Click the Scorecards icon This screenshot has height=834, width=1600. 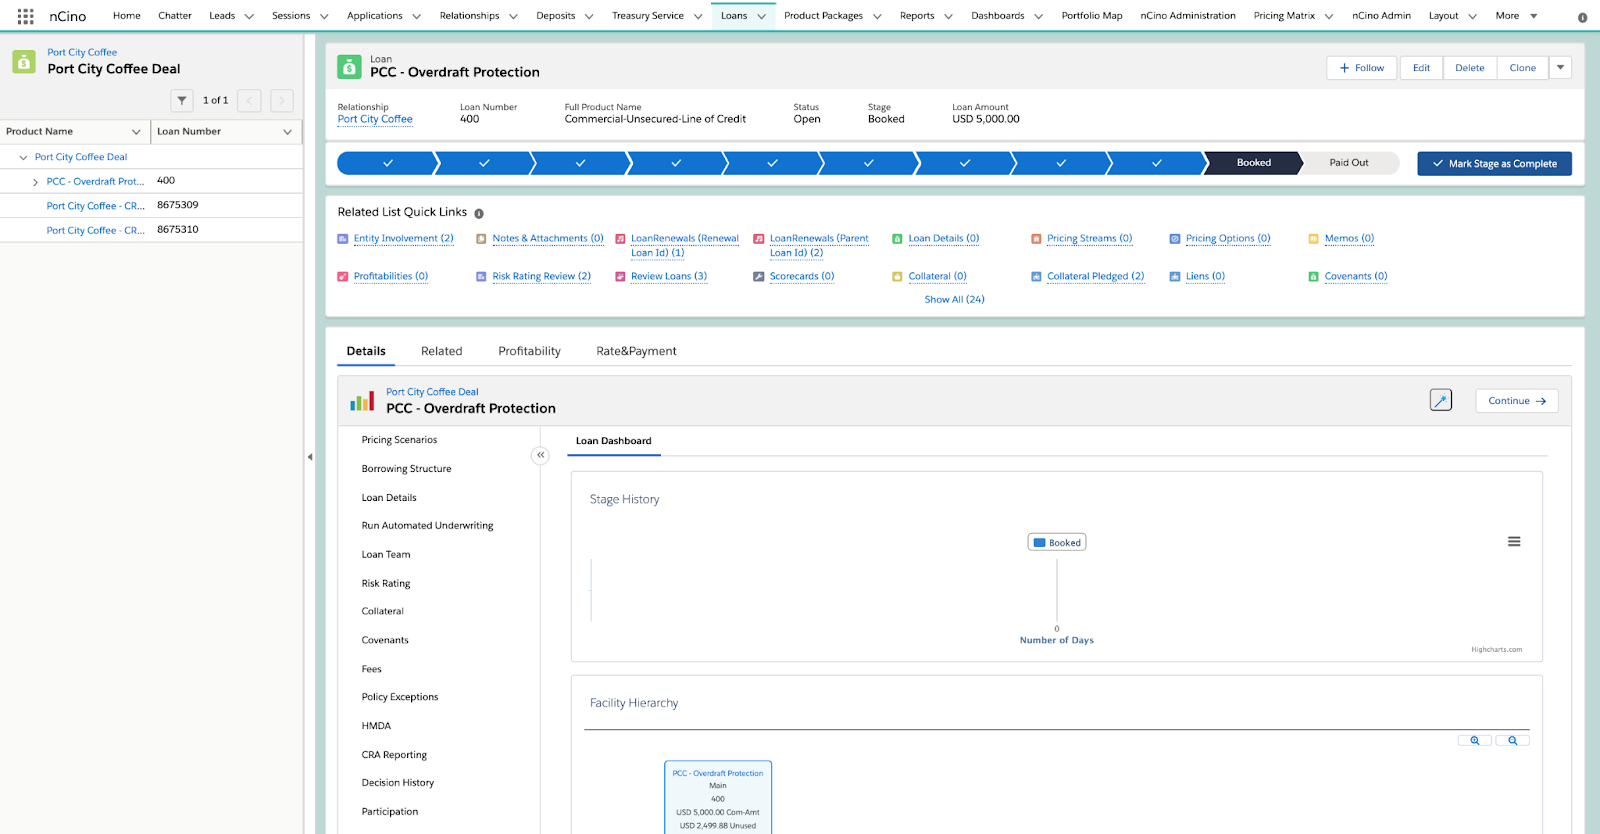click(x=759, y=277)
